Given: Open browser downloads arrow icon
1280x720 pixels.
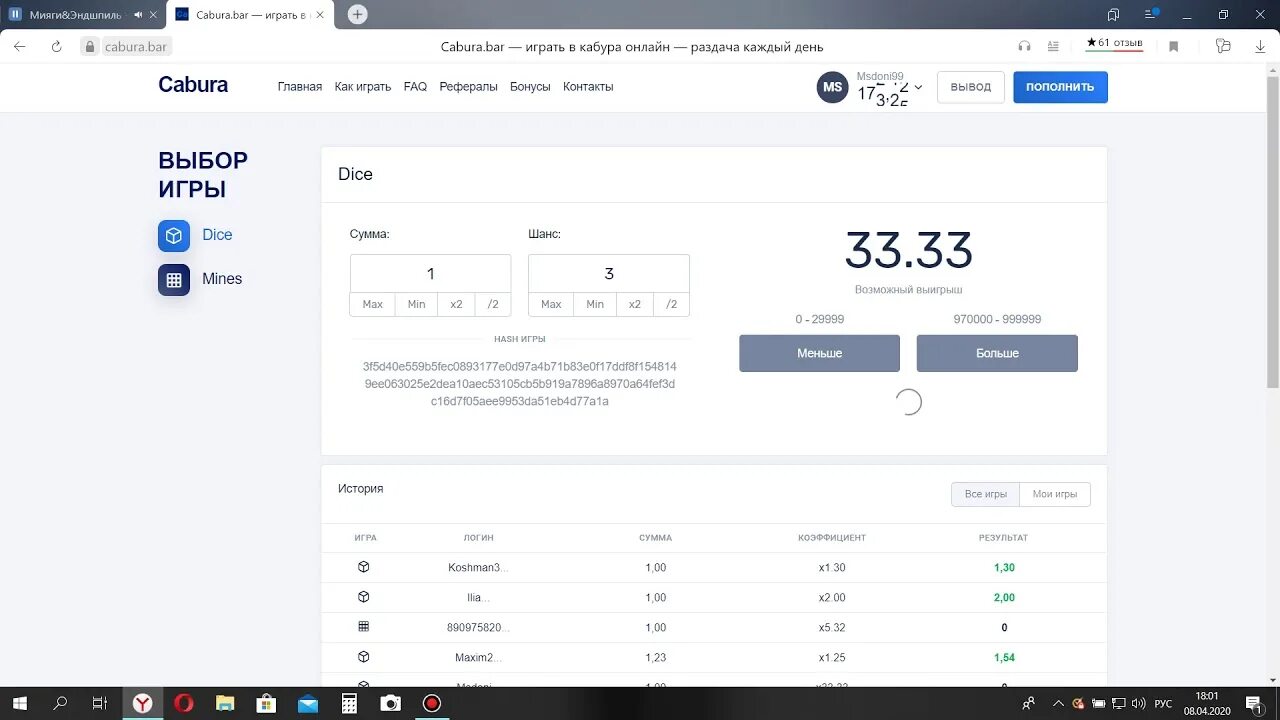Looking at the screenshot, I should tap(1260, 46).
